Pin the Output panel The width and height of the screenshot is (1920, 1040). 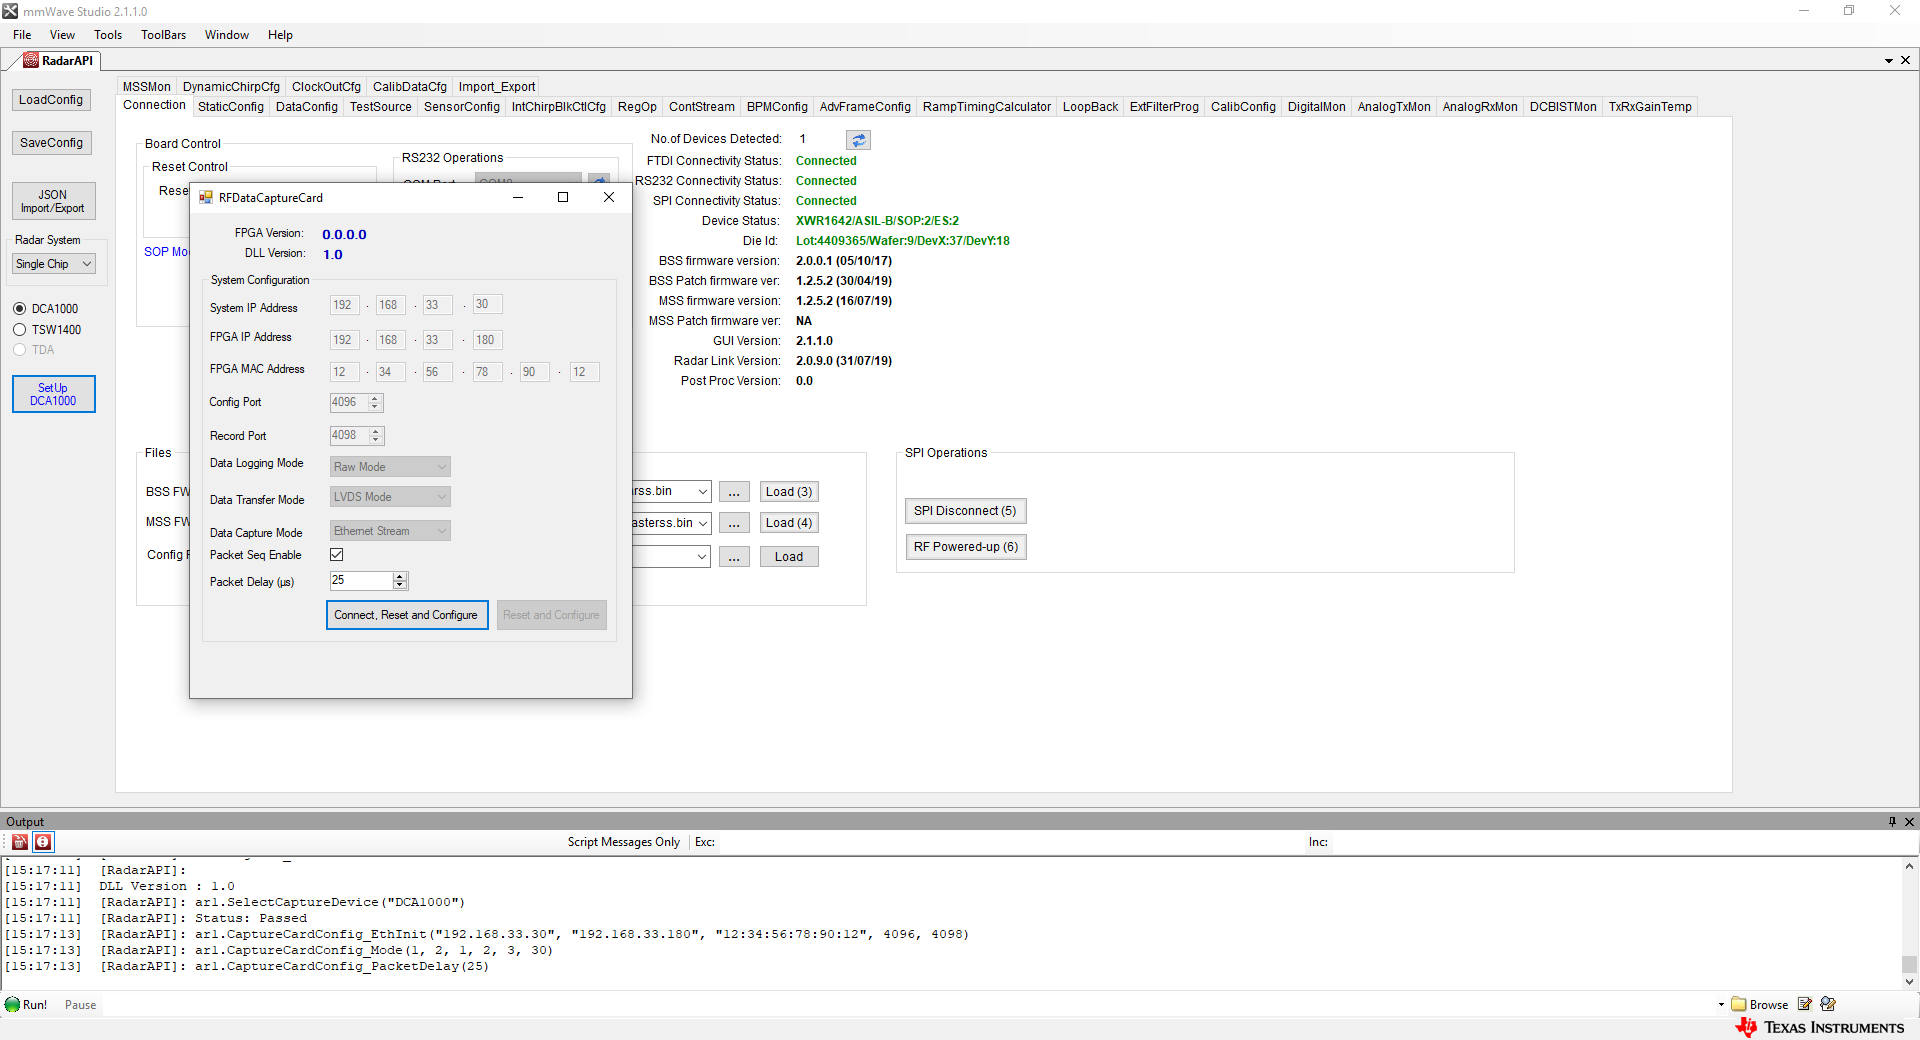(x=1892, y=821)
